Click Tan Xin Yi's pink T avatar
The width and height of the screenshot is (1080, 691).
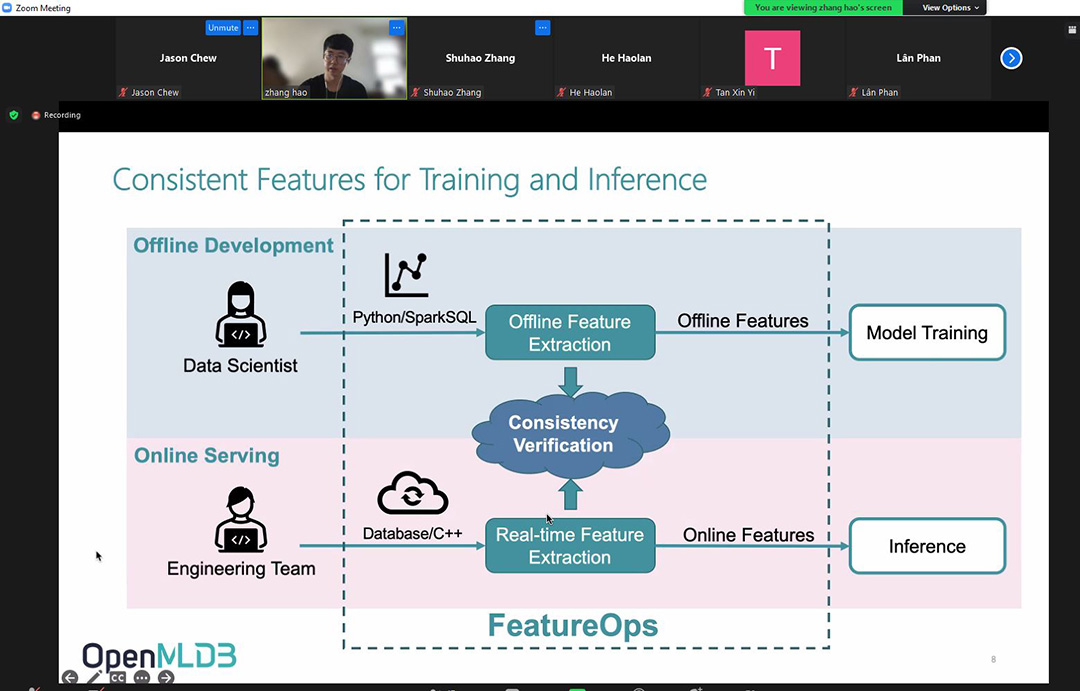[x=772, y=58]
